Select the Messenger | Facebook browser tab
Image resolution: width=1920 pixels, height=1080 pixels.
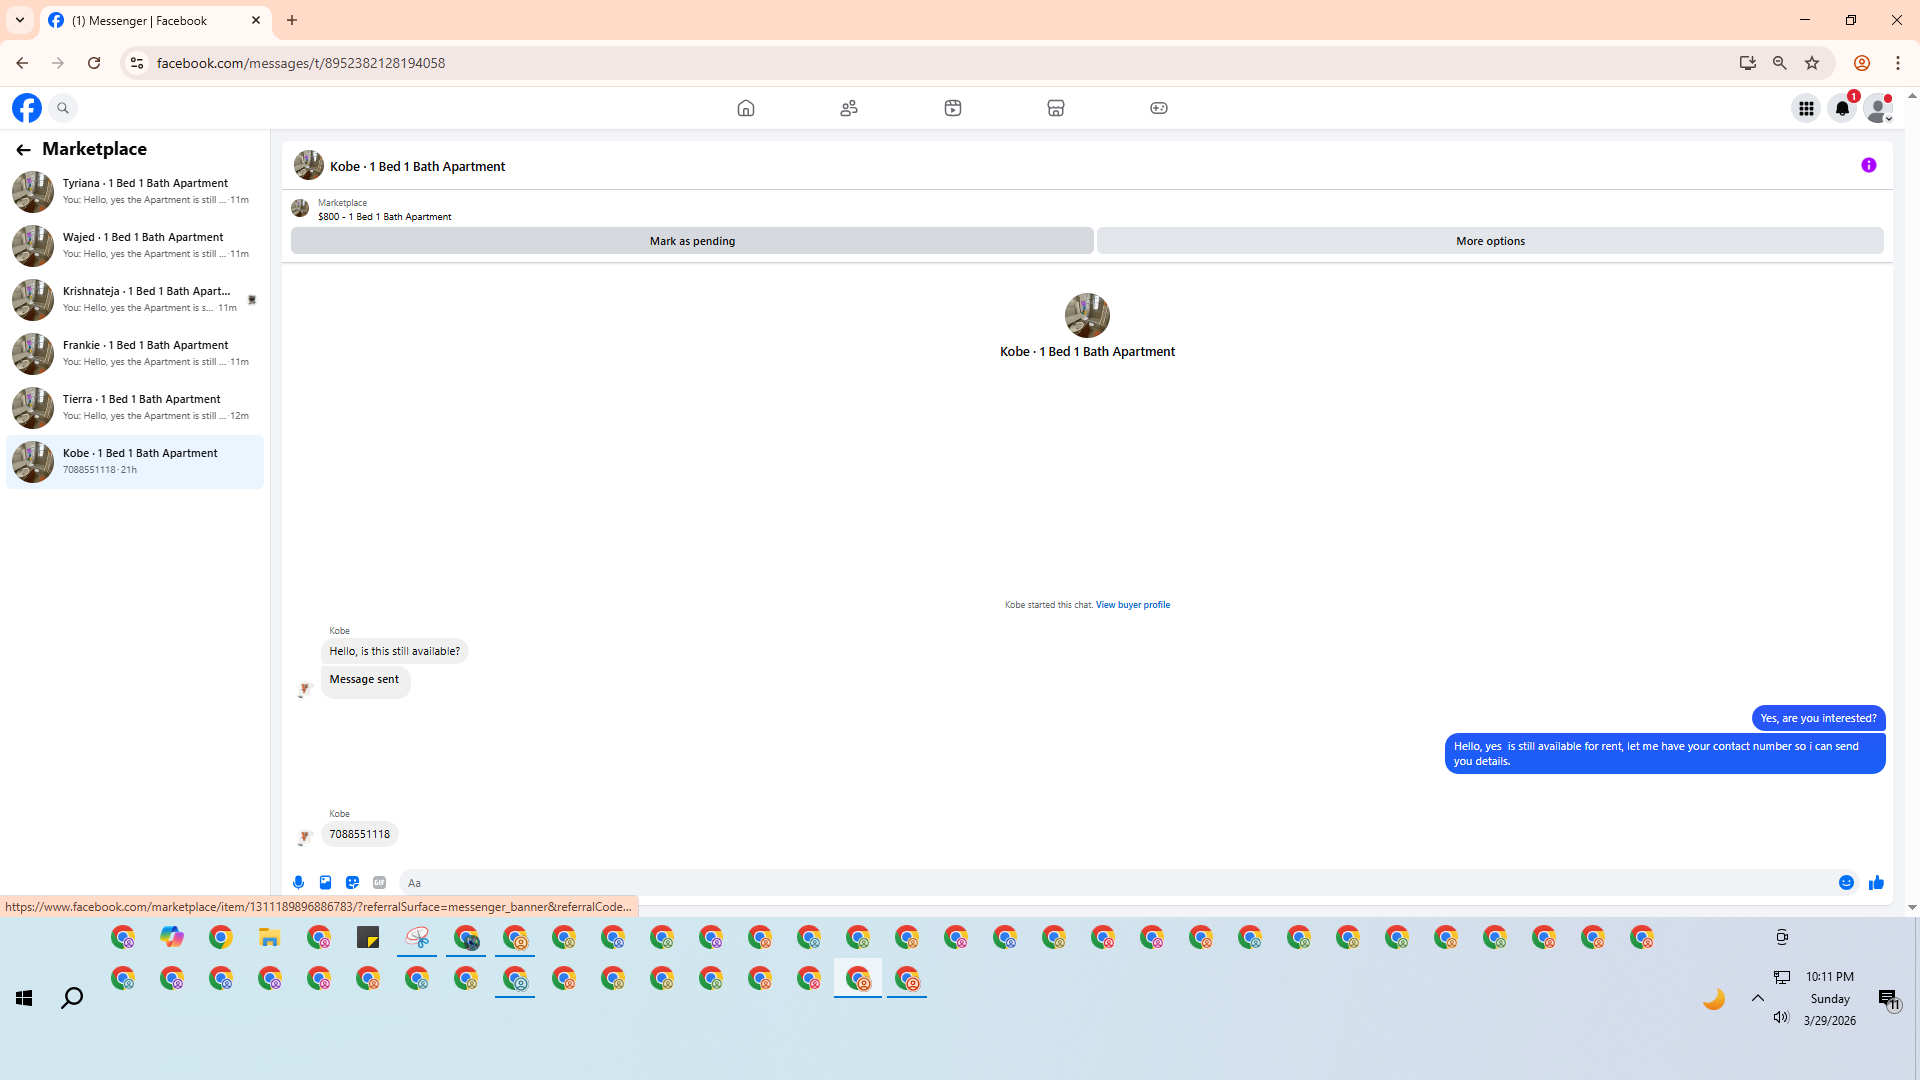tap(155, 20)
